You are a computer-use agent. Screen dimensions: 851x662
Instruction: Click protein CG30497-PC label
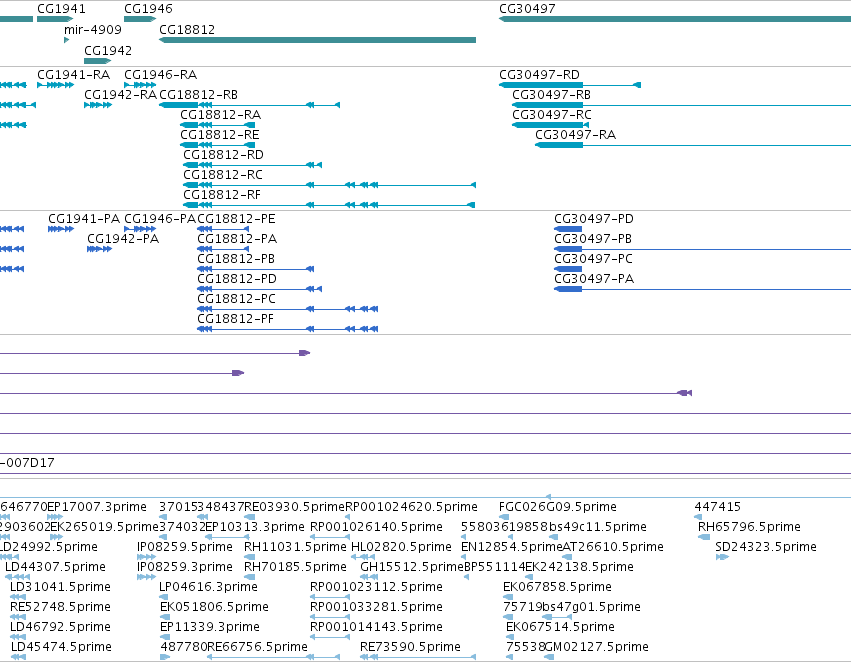coord(593,259)
